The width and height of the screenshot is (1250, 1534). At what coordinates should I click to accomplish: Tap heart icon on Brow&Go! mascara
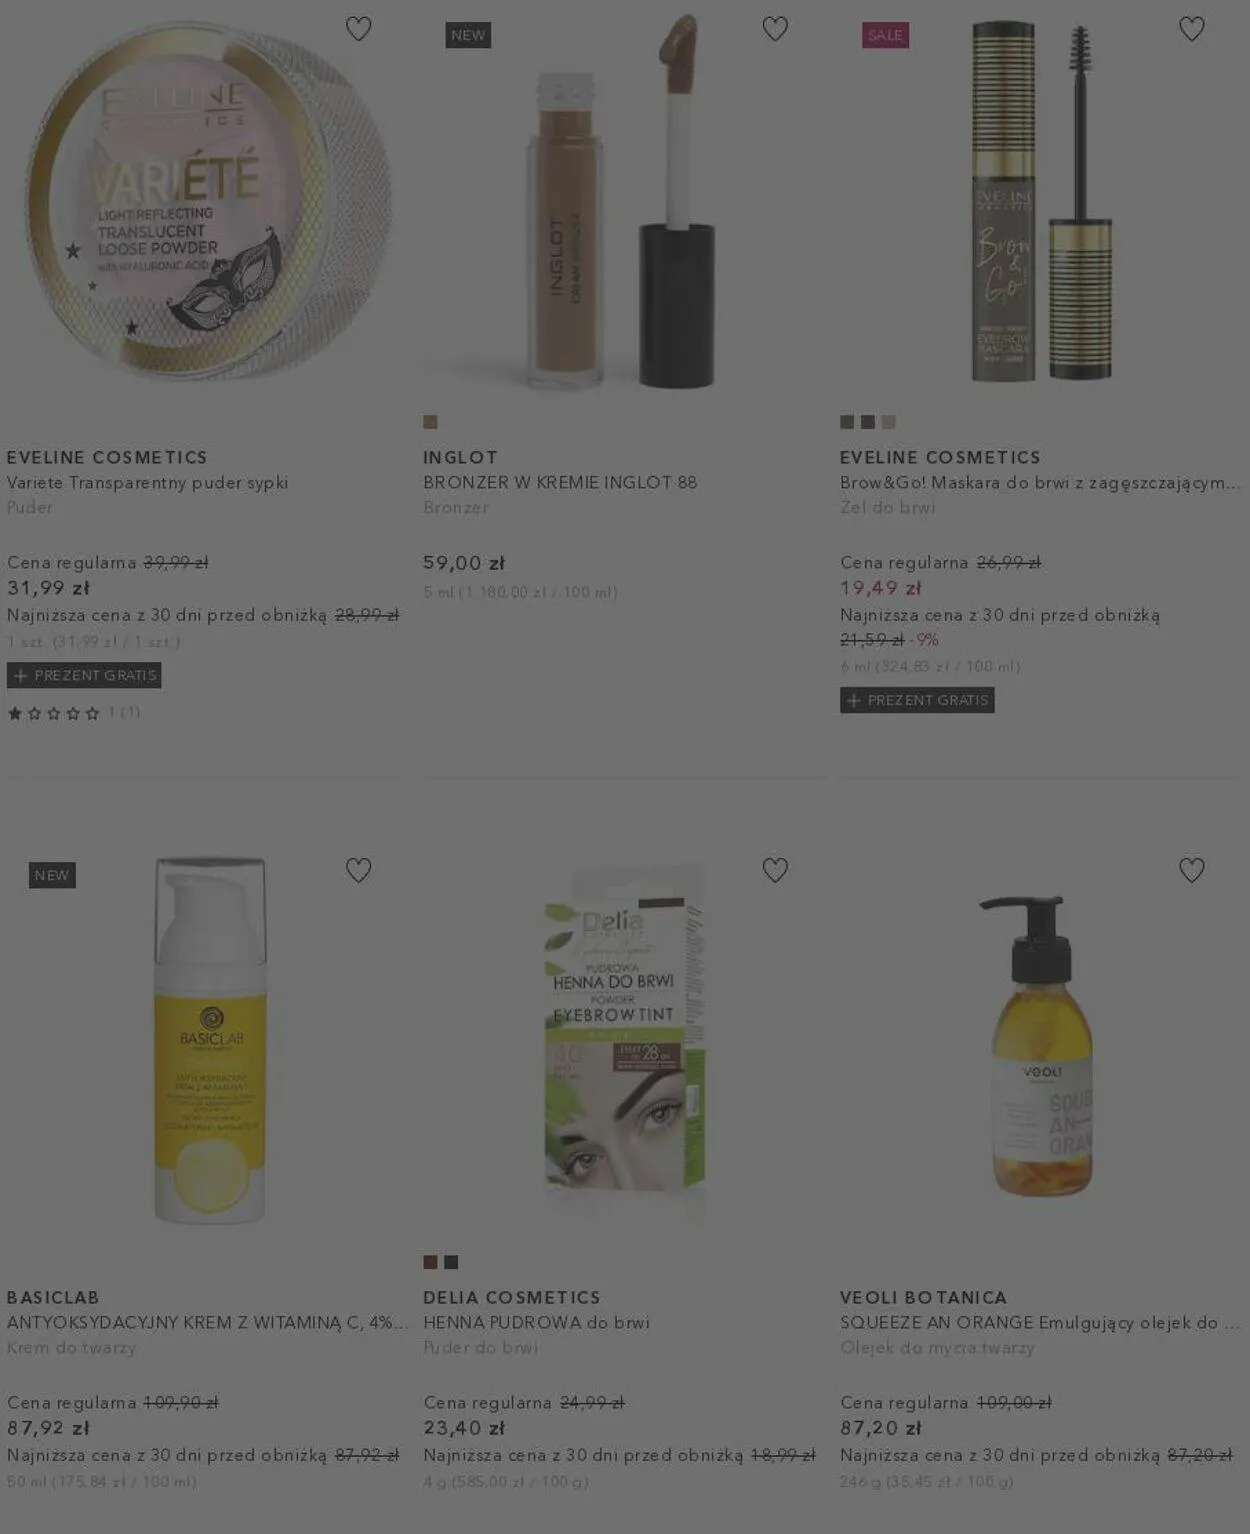pyautogui.click(x=1191, y=29)
